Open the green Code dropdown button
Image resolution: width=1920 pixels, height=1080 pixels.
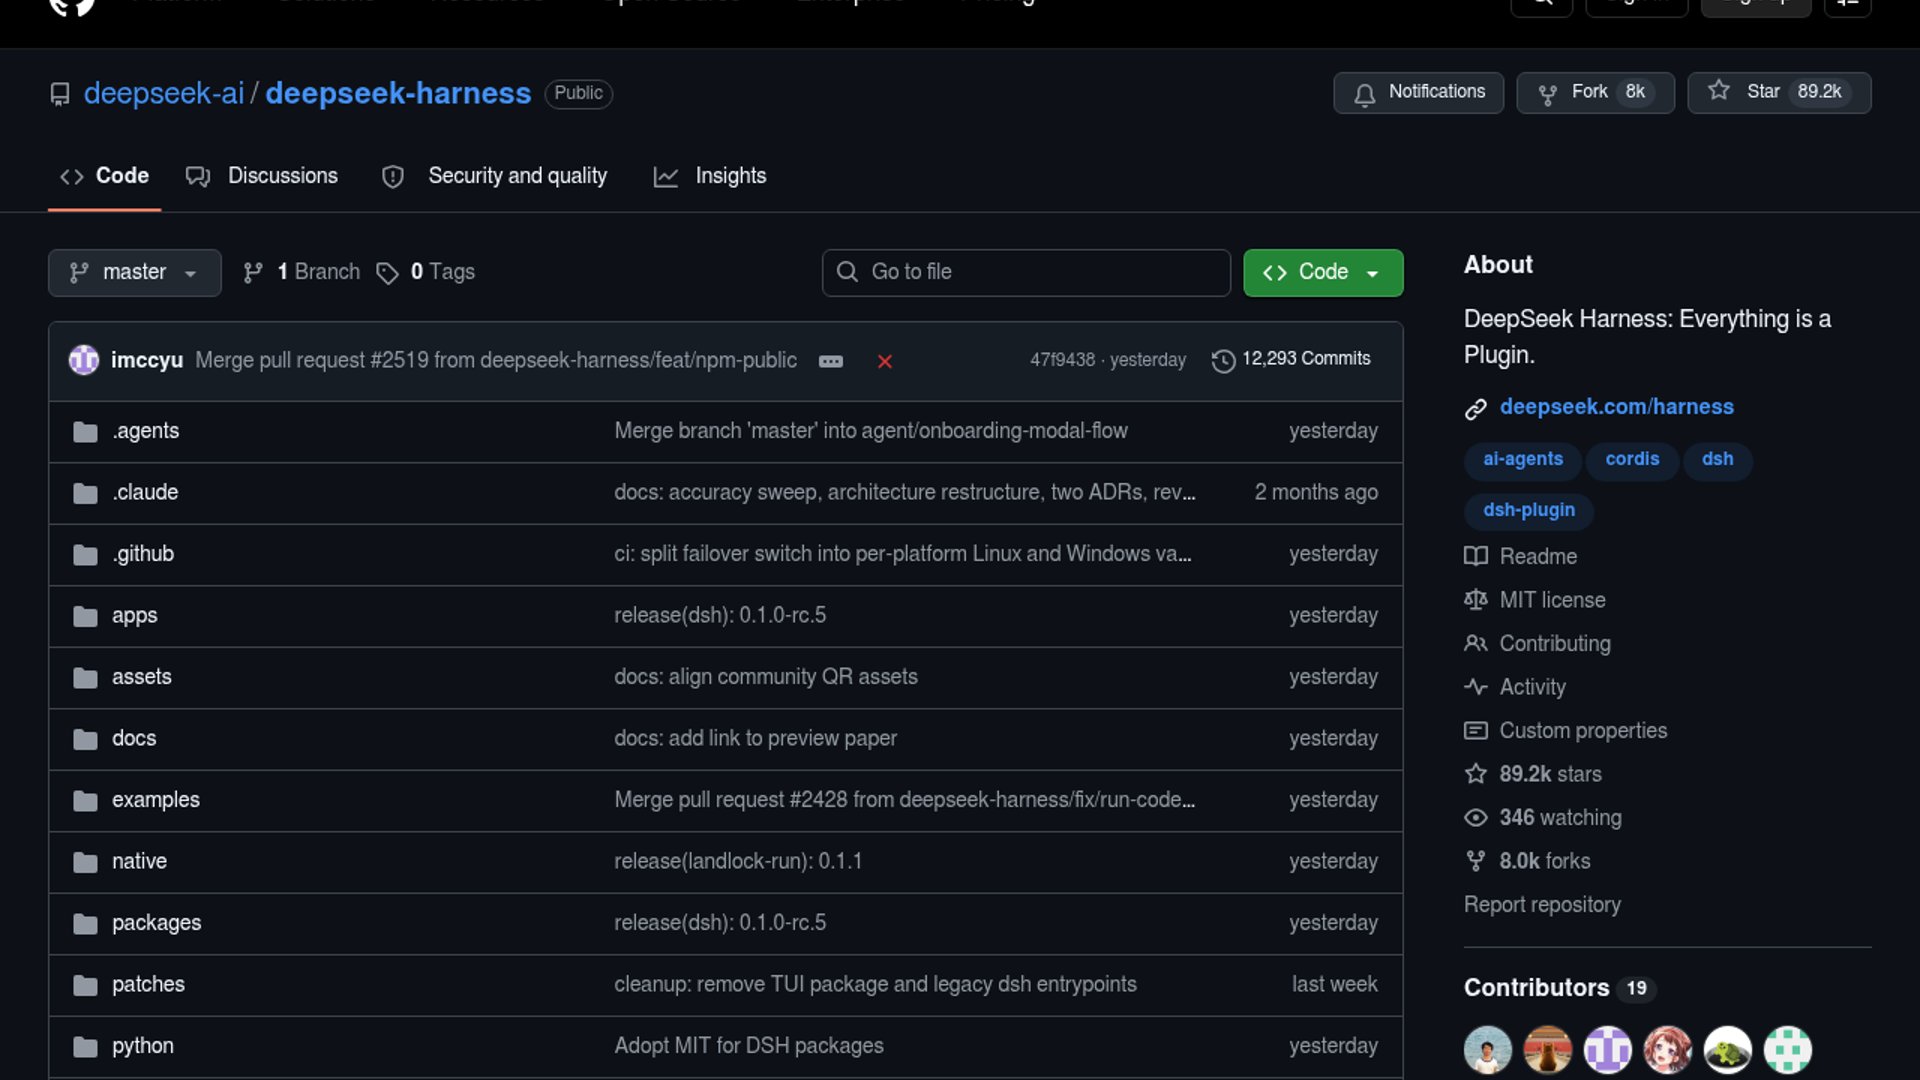(x=1323, y=273)
